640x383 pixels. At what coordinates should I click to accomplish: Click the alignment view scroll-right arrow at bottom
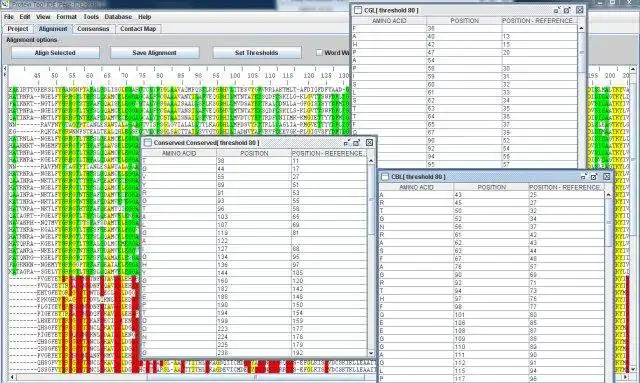(x=625, y=377)
